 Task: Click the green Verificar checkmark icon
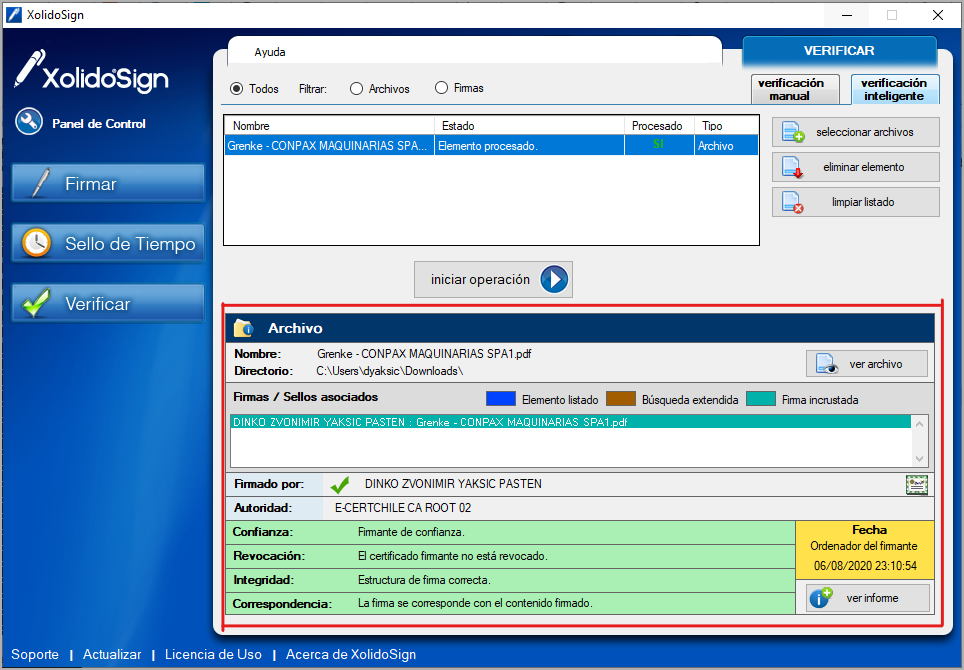coord(36,302)
